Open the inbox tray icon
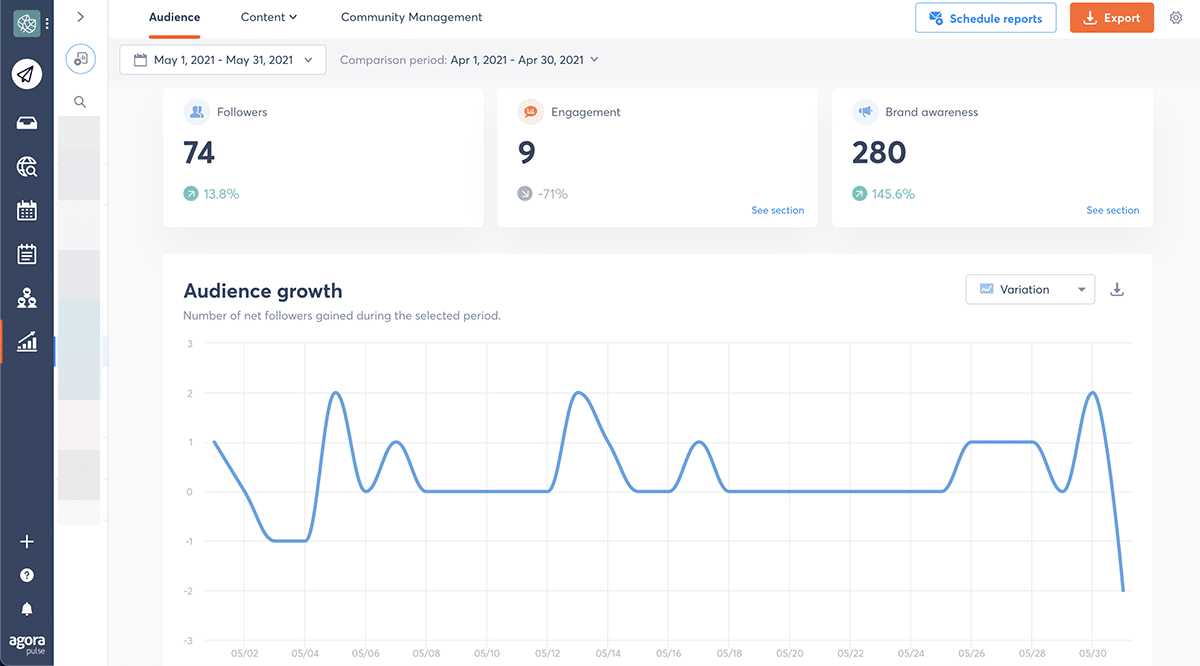Screen dimensions: 1200x666 (x=27, y=122)
